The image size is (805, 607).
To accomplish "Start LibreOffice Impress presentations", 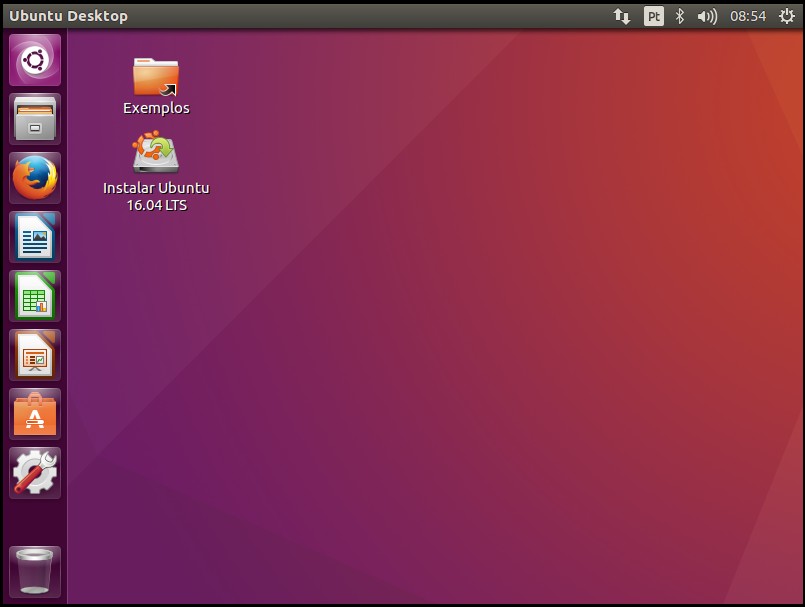I will [34, 355].
